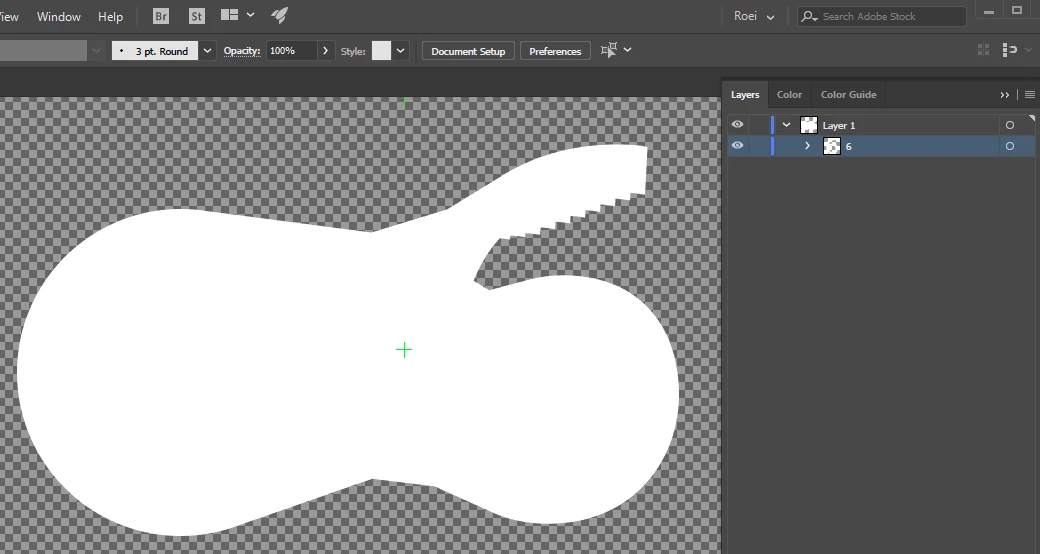Click the GPU performance rocket icon
The height and width of the screenshot is (554, 1040).
[x=279, y=15]
